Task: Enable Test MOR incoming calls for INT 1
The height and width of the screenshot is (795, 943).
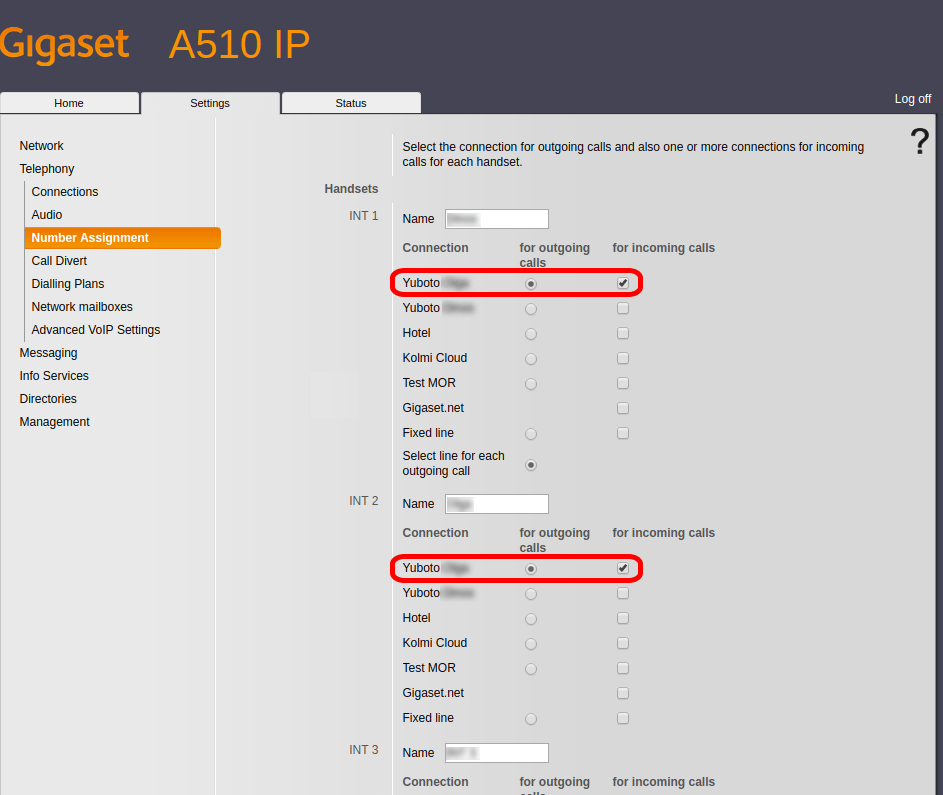Action: (622, 382)
